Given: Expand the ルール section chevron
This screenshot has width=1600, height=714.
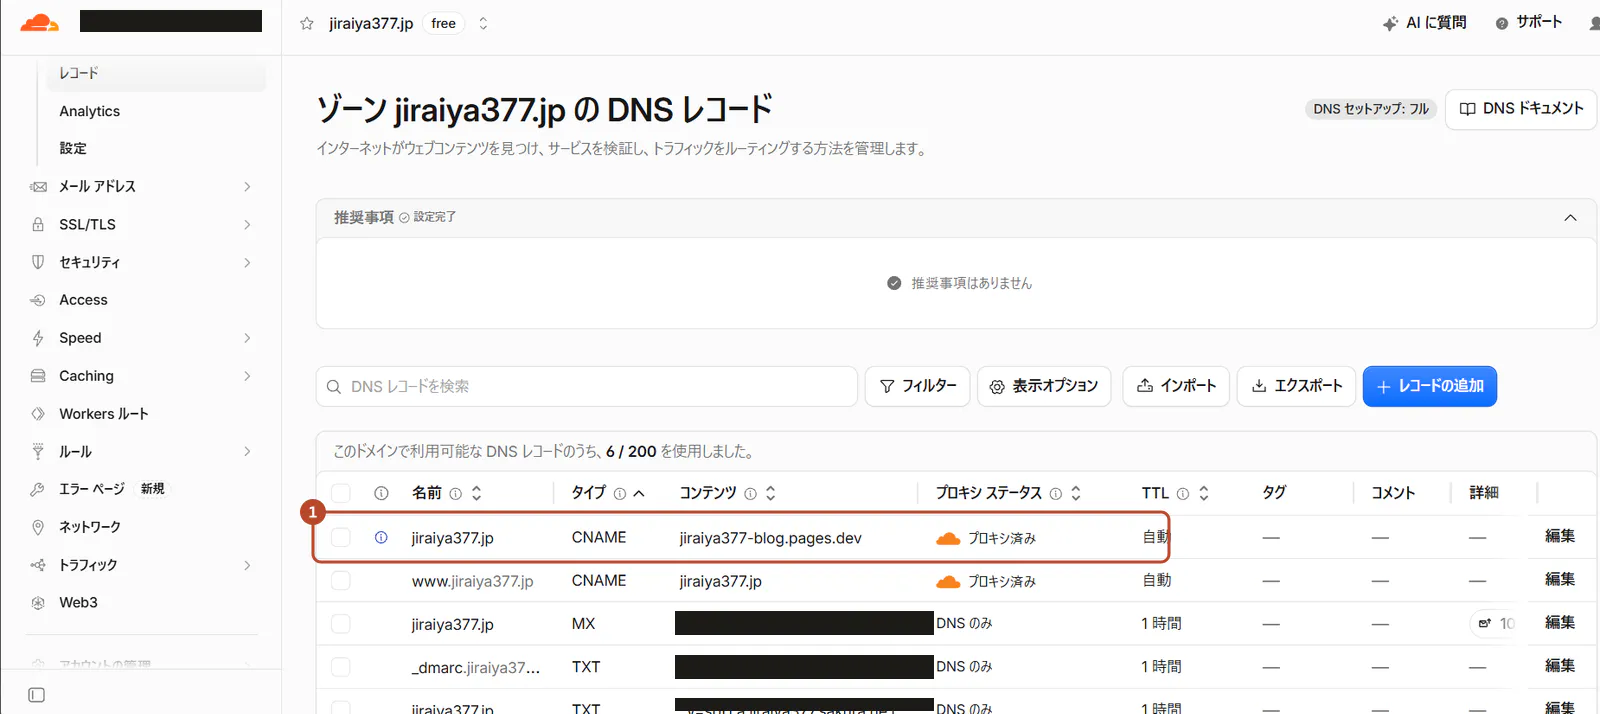Looking at the screenshot, I should pos(247,452).
